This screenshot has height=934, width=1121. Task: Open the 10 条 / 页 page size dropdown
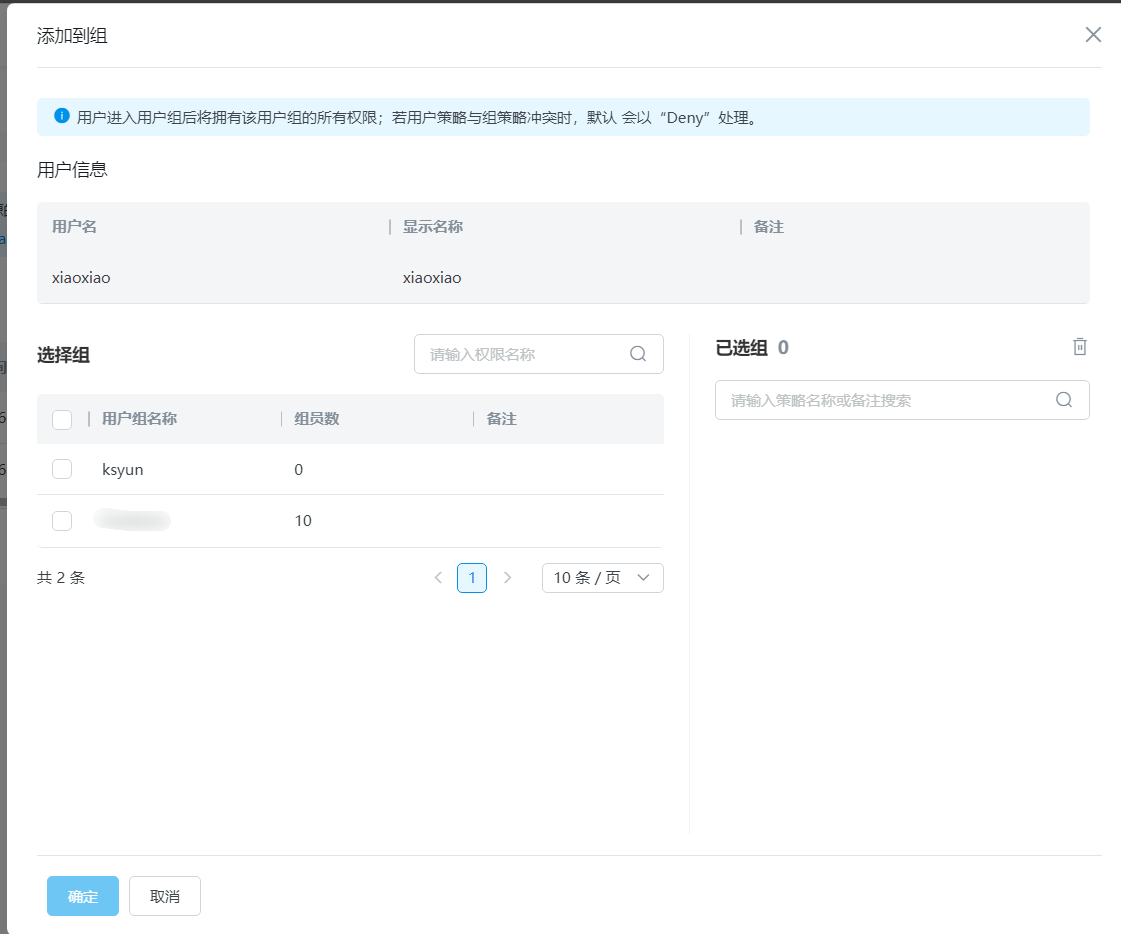click(602, 578)
